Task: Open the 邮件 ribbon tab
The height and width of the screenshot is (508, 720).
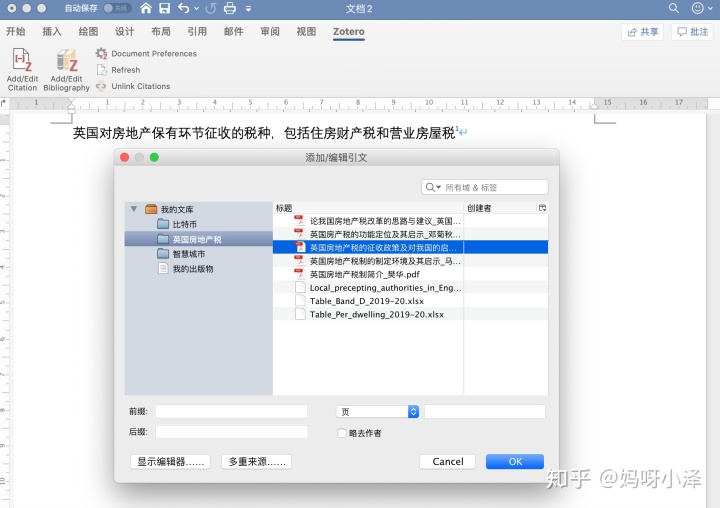Action: (x=233, y=31)
